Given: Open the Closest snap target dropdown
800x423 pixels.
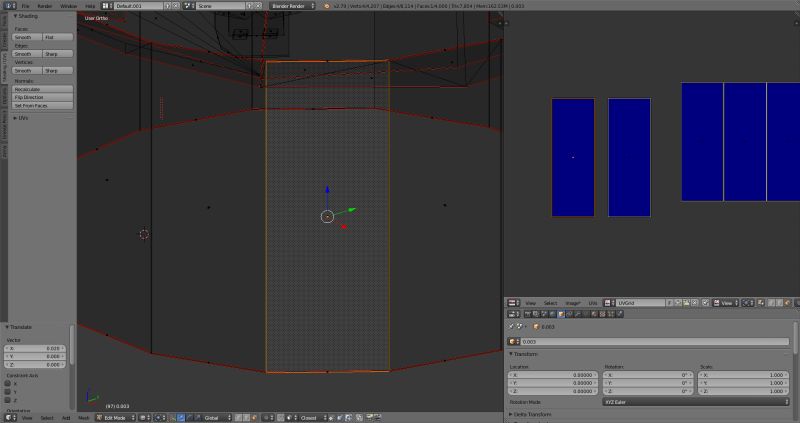Looking at the screenshot, I should 313,418.
